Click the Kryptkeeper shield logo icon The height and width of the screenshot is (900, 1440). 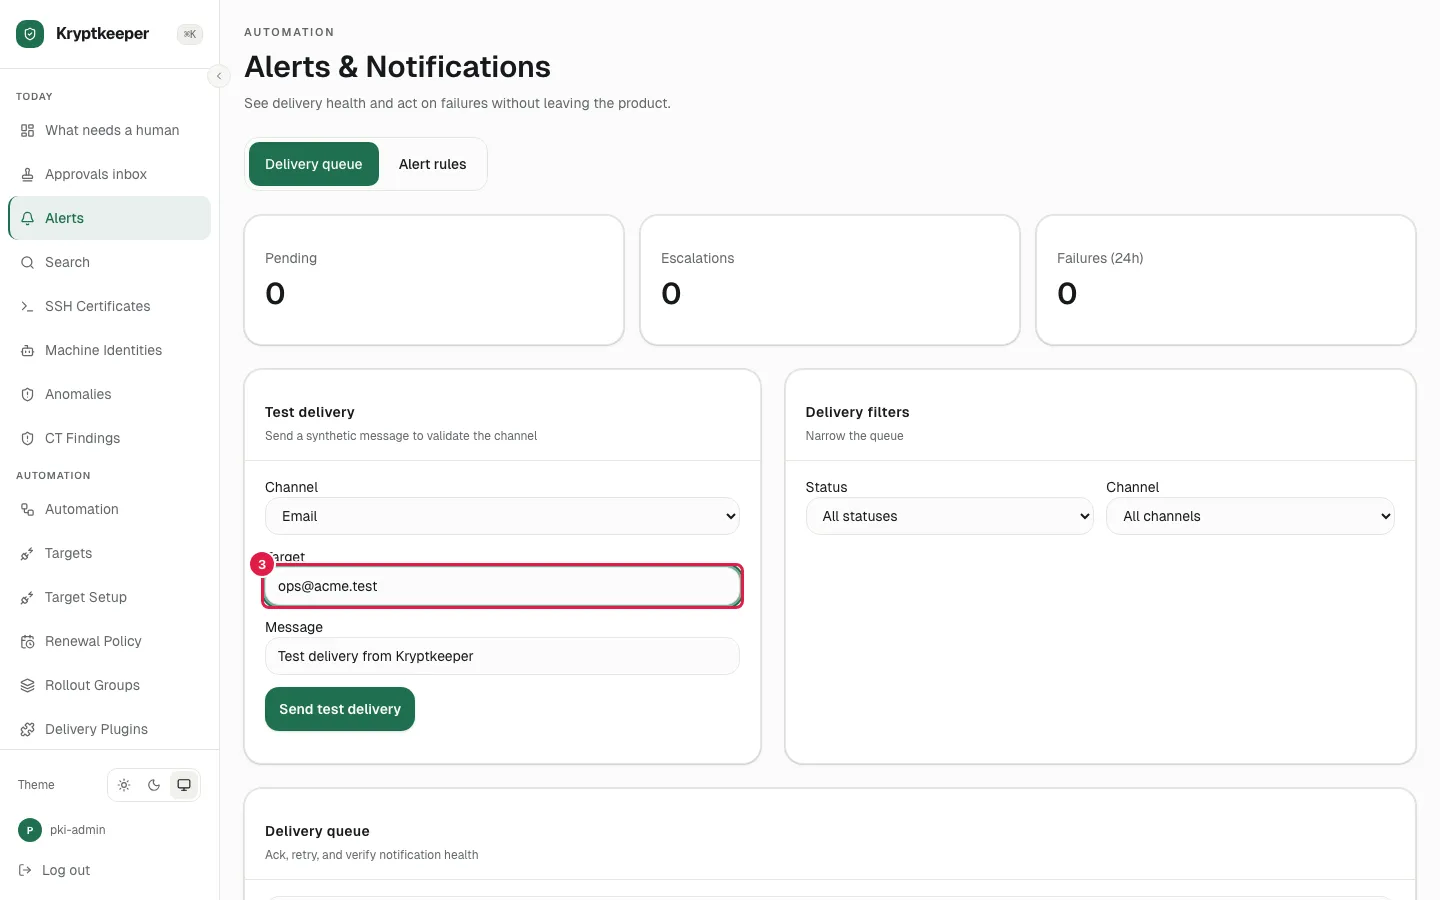(x=30, y=34)
